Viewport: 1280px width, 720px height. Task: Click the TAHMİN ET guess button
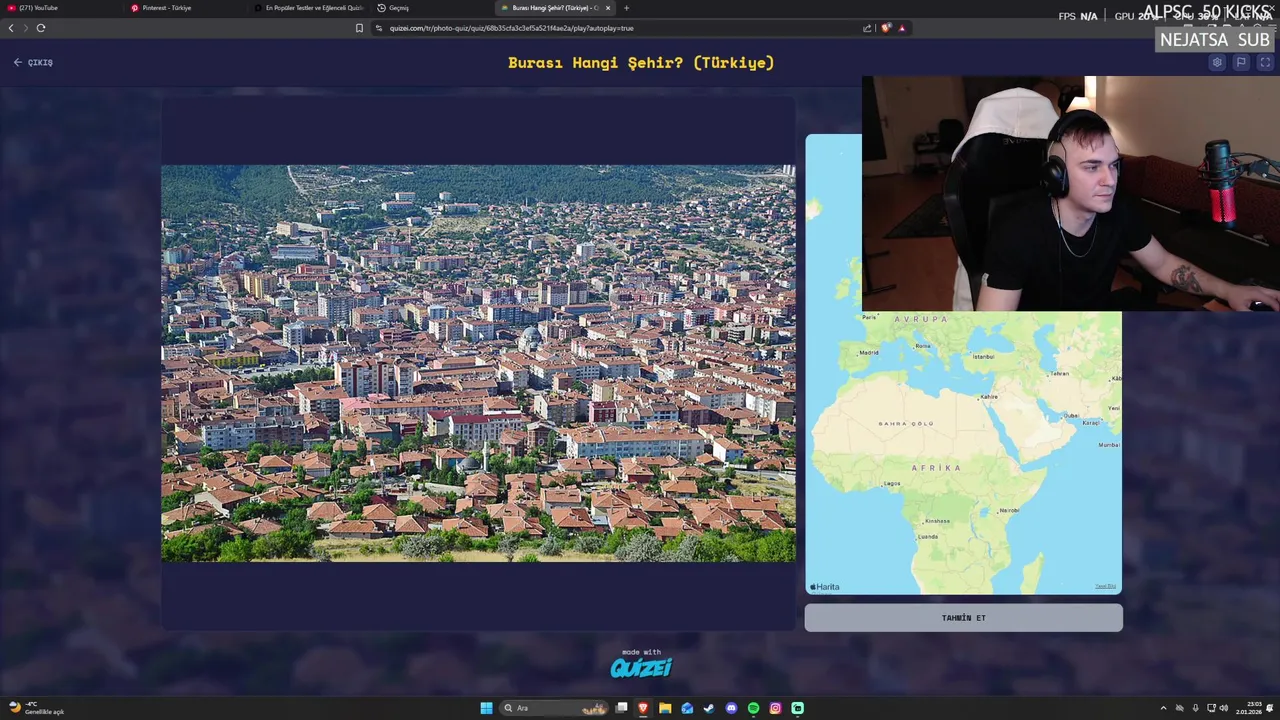(964, 618)
